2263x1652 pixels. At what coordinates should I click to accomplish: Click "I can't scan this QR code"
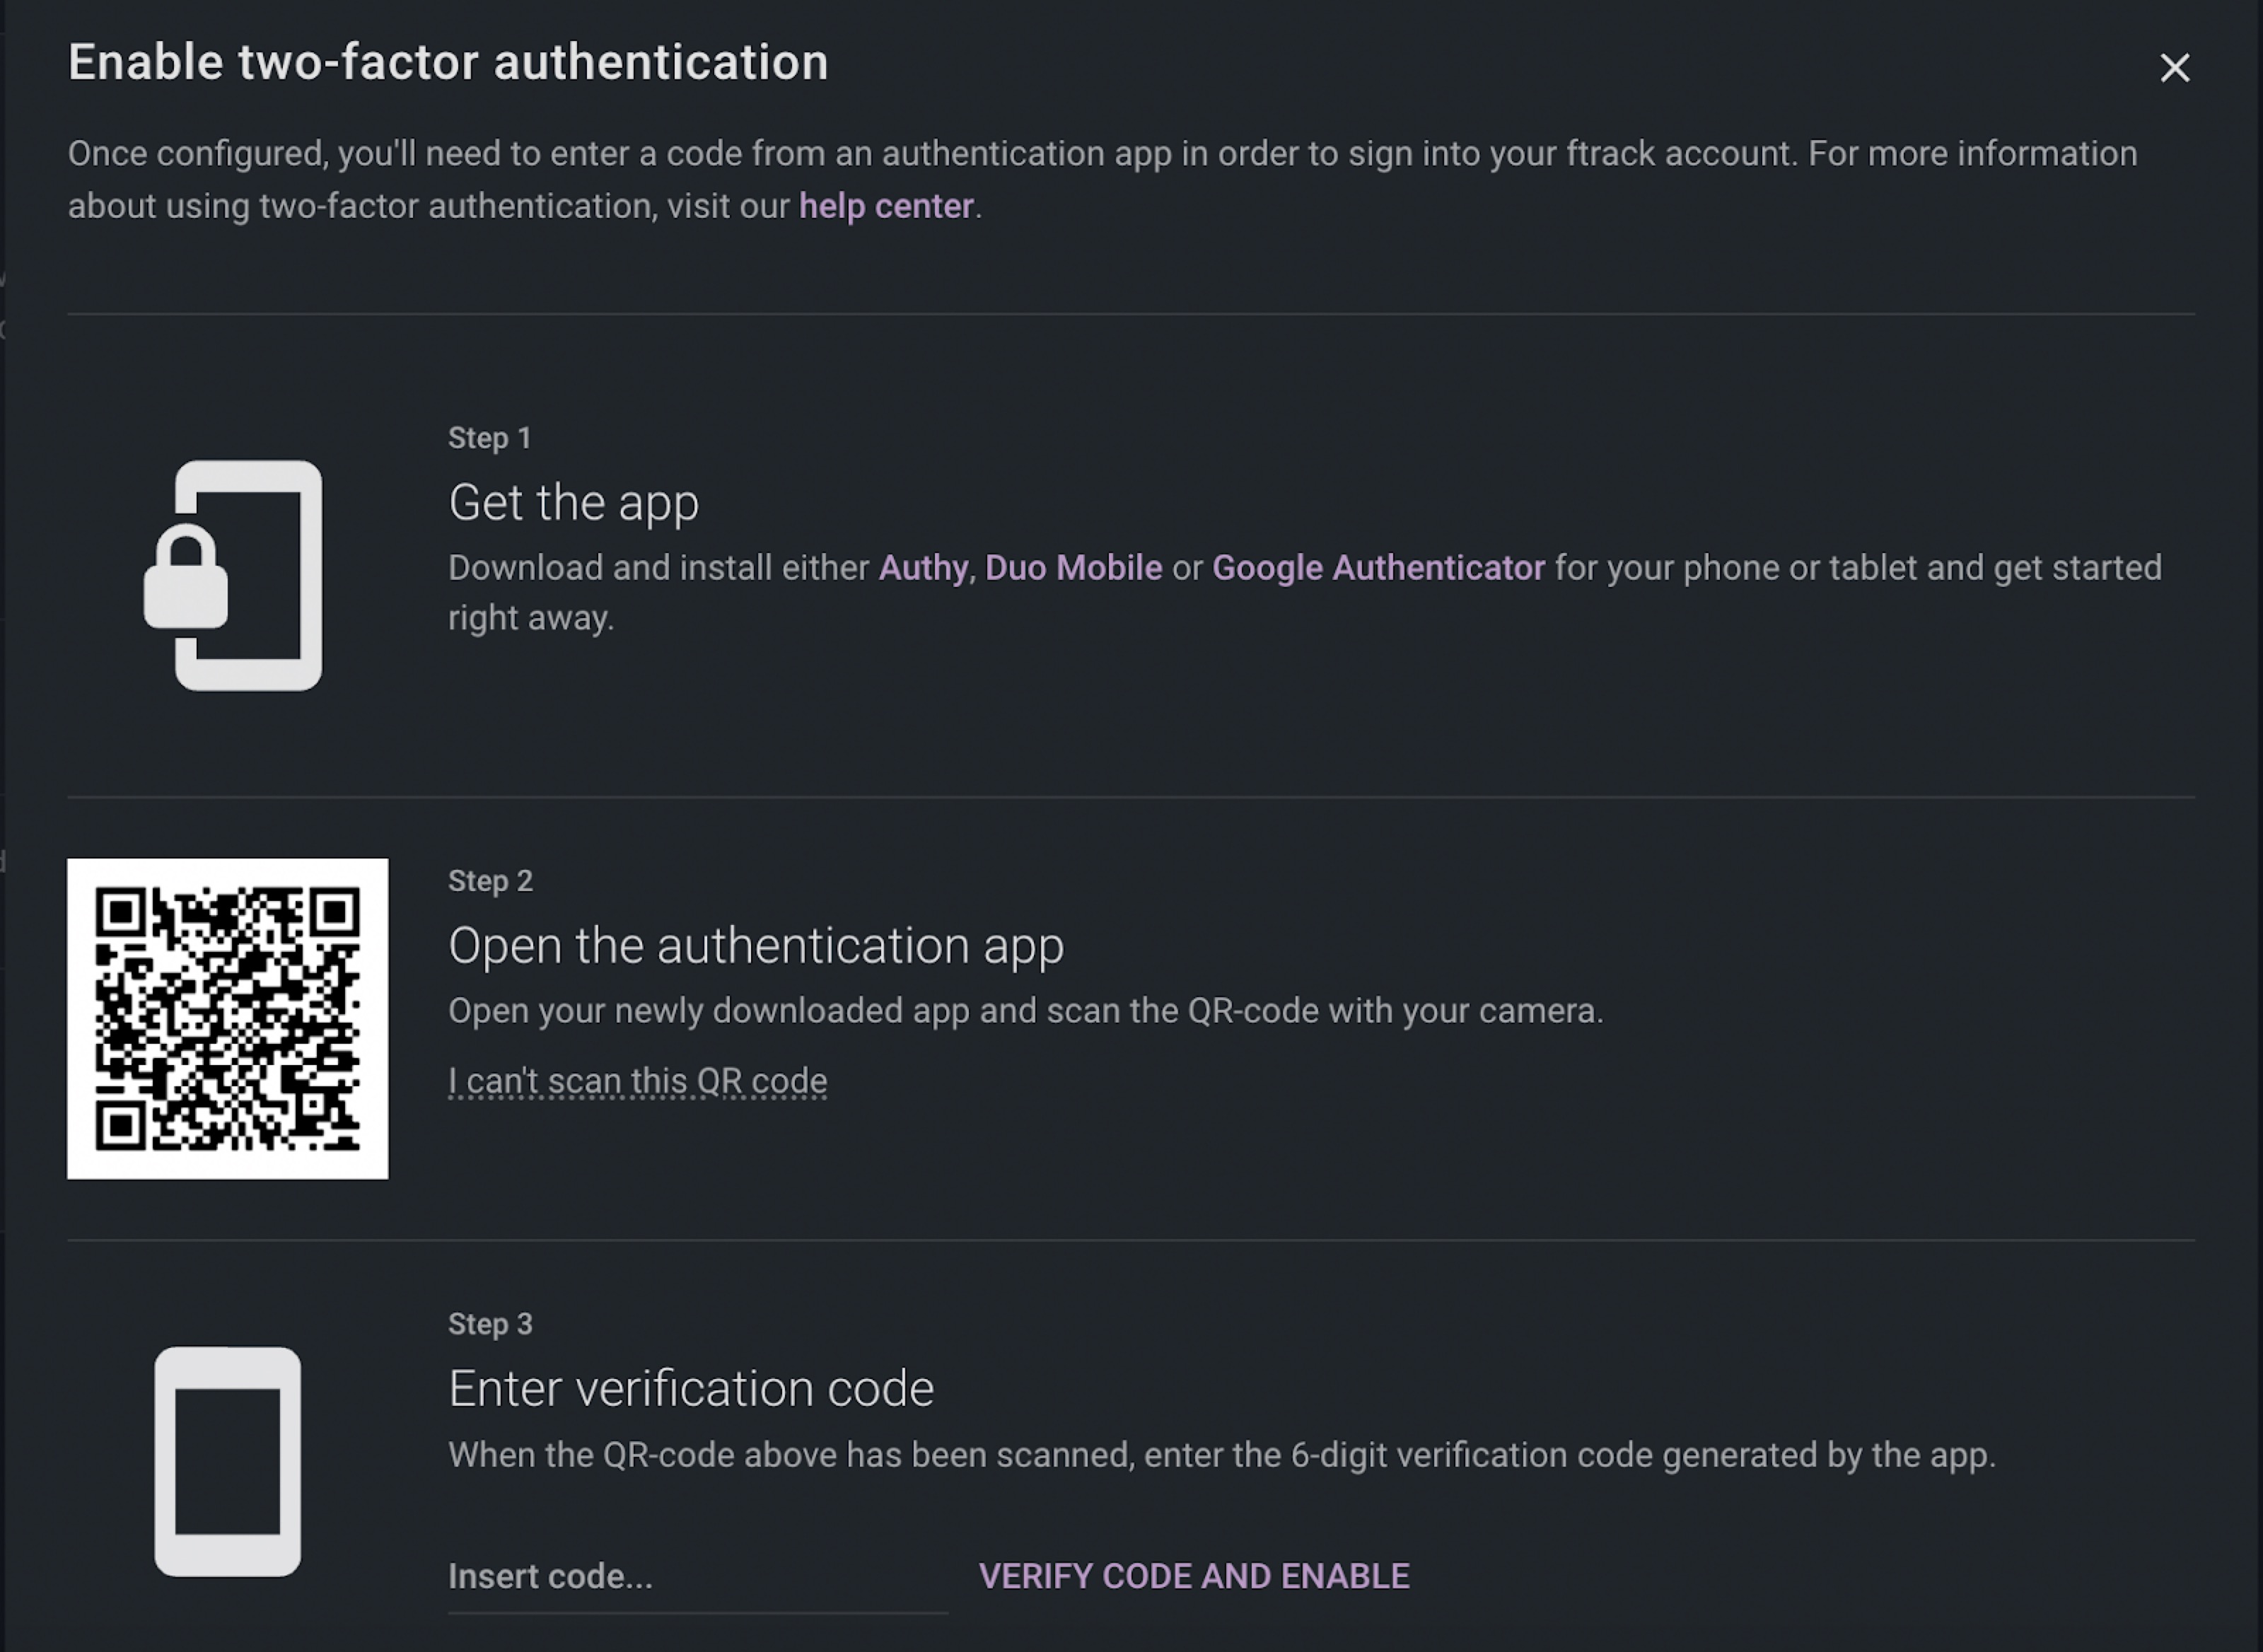[x=637, y=1081]
